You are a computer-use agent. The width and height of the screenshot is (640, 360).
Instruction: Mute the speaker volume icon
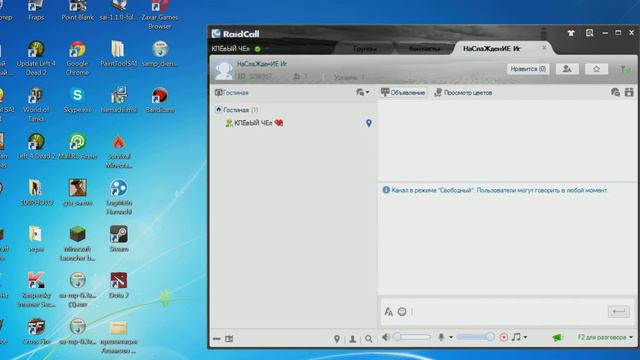click(386, 337)
